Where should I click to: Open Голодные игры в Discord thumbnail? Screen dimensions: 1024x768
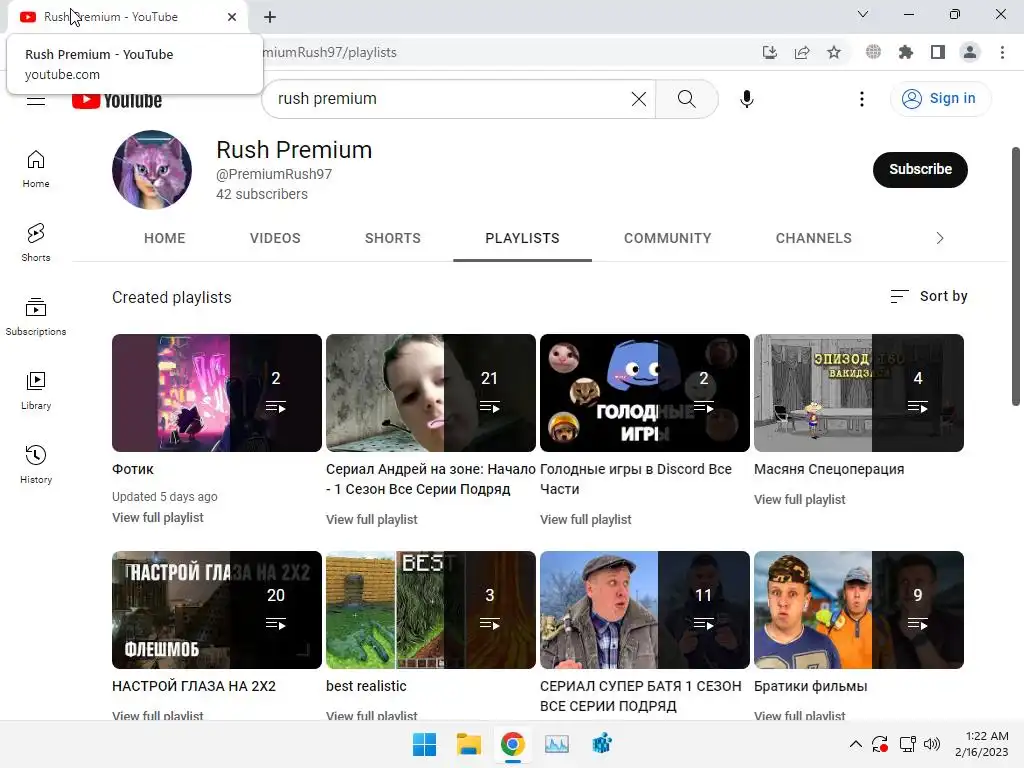[645, 393]
